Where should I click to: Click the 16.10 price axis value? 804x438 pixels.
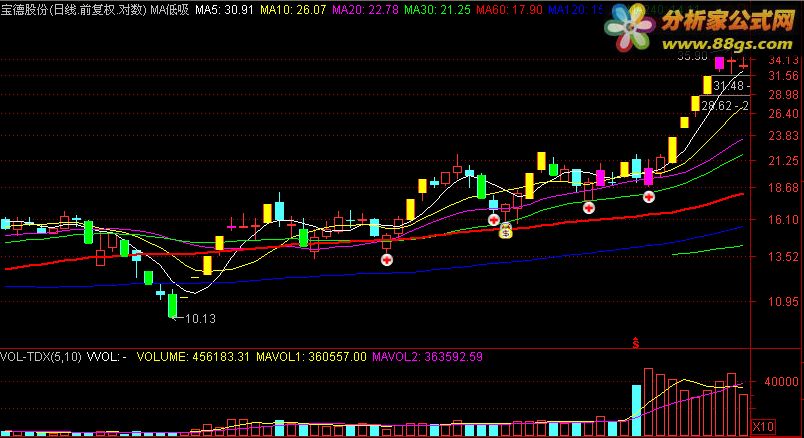coord(783,220)
